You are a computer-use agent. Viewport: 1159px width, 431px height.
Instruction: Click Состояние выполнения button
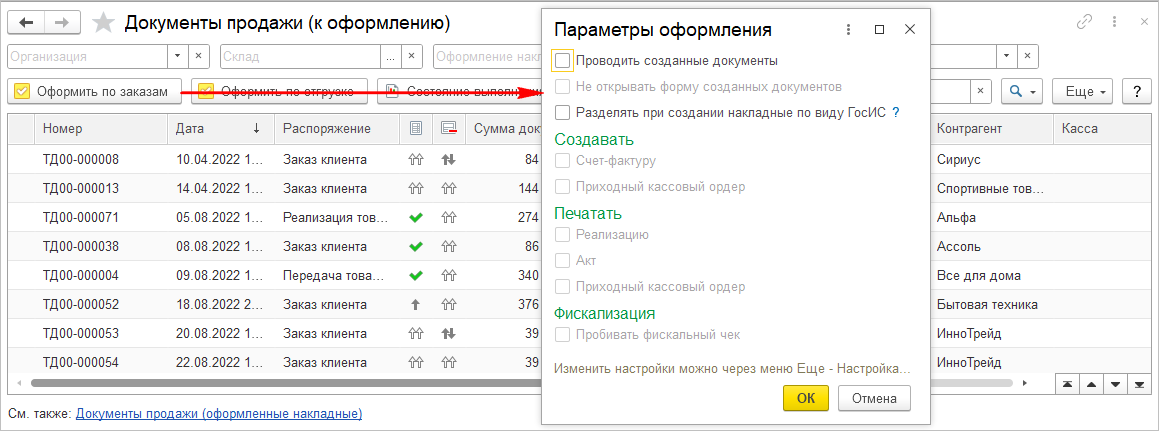[460, 92]
